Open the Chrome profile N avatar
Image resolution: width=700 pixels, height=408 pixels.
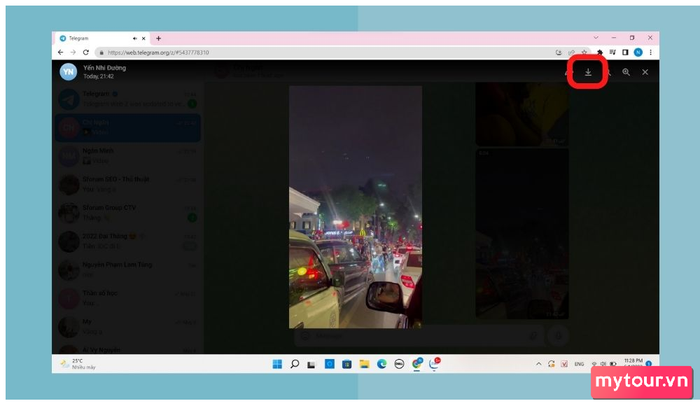point(638,52)
